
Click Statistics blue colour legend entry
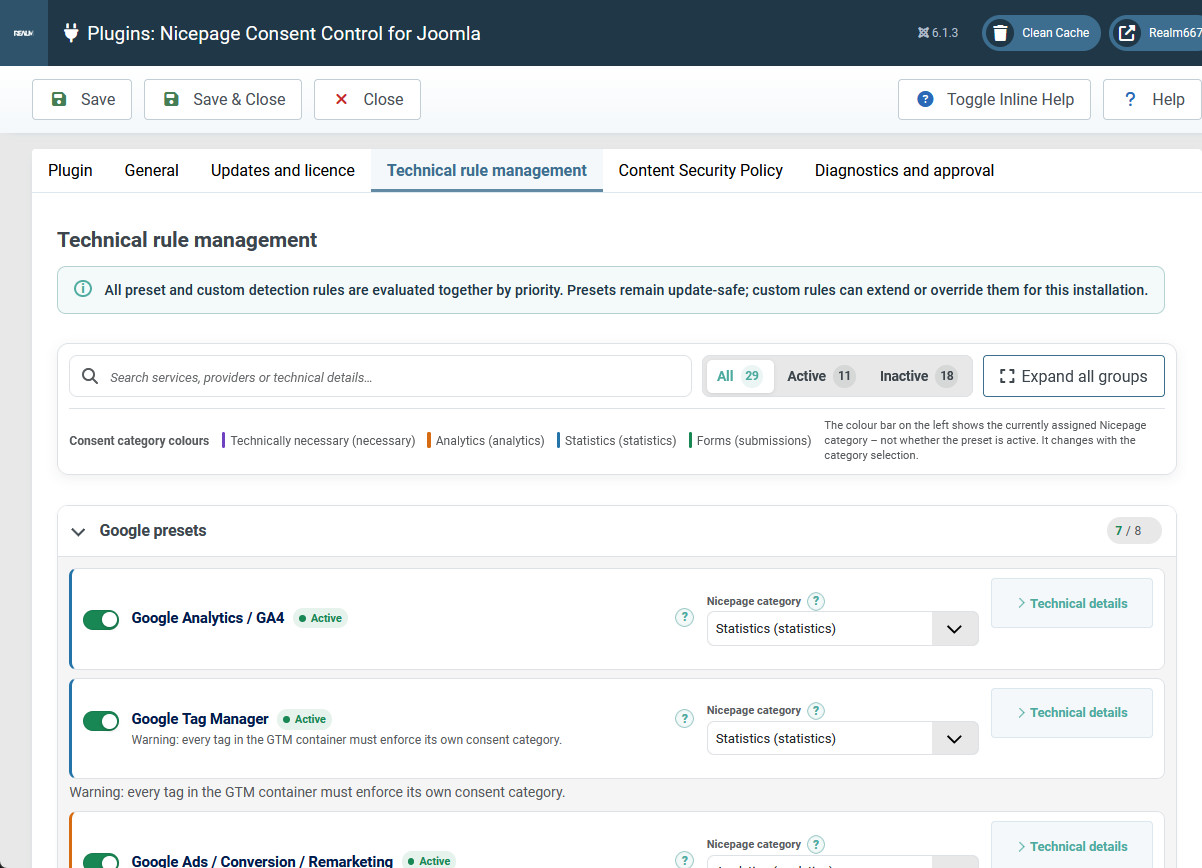tap(617, 440)
